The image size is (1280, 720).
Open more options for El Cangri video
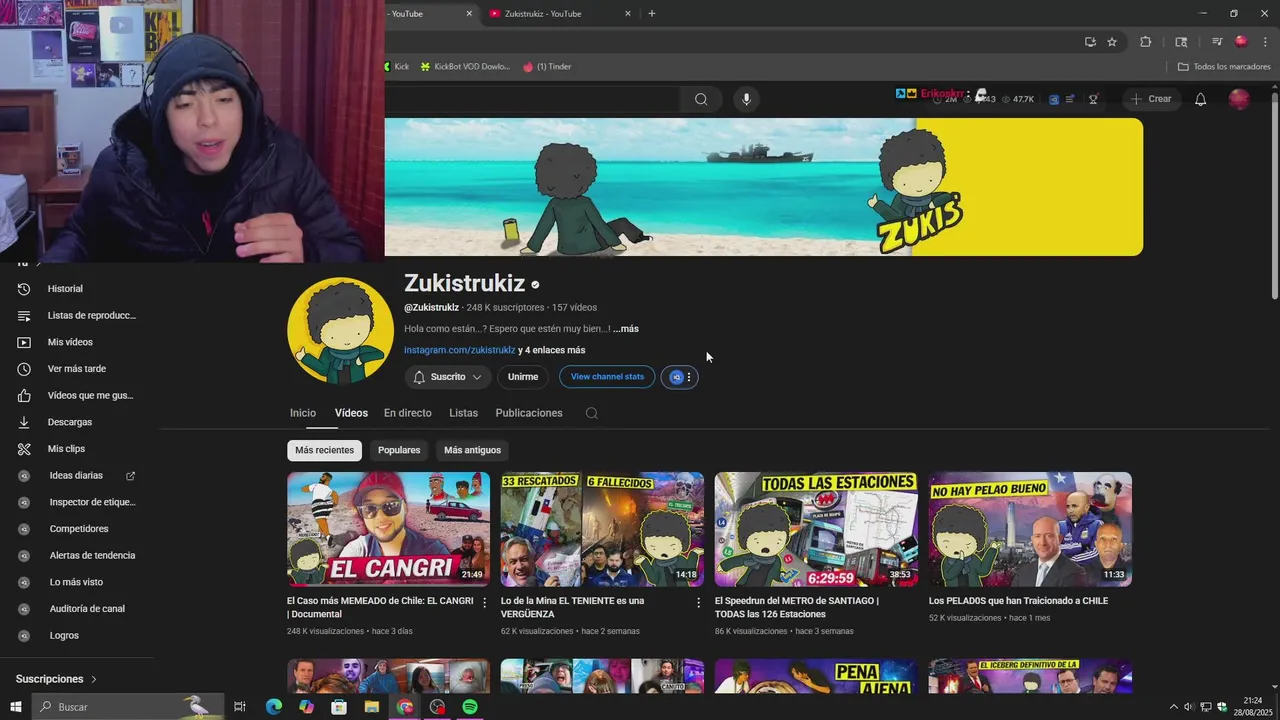[x=485, y=603]
